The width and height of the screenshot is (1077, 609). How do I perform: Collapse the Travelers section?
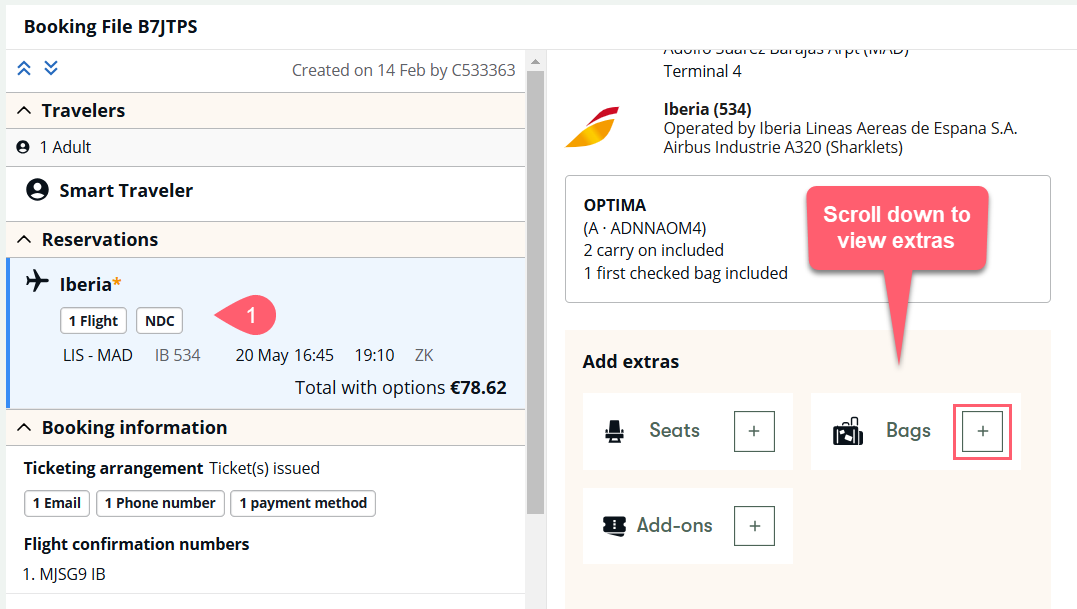point(24,111)
